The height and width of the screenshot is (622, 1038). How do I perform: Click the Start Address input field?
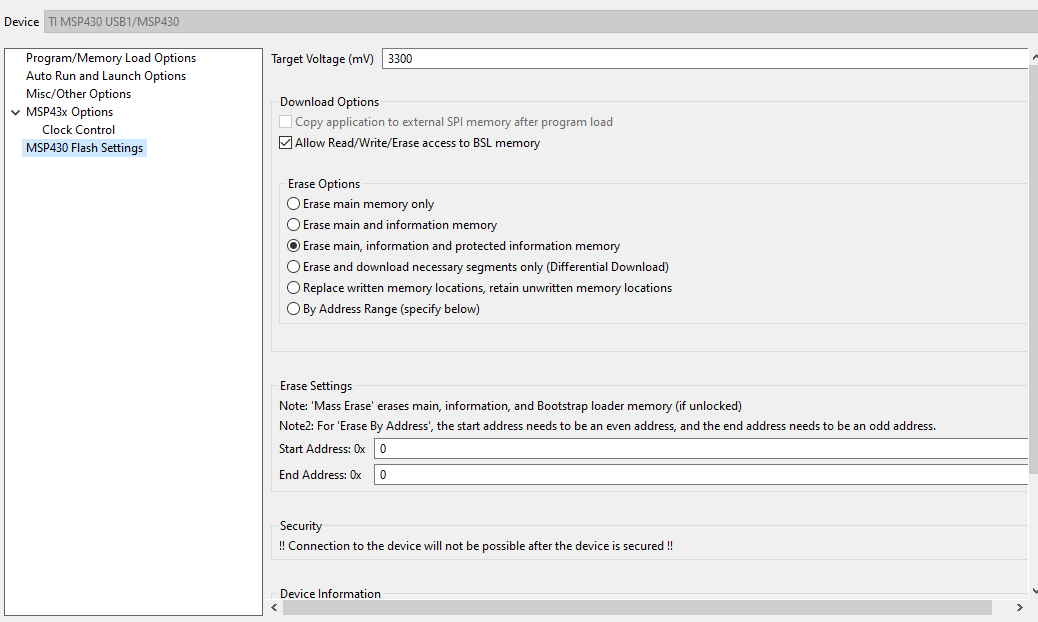coord(702,449)
